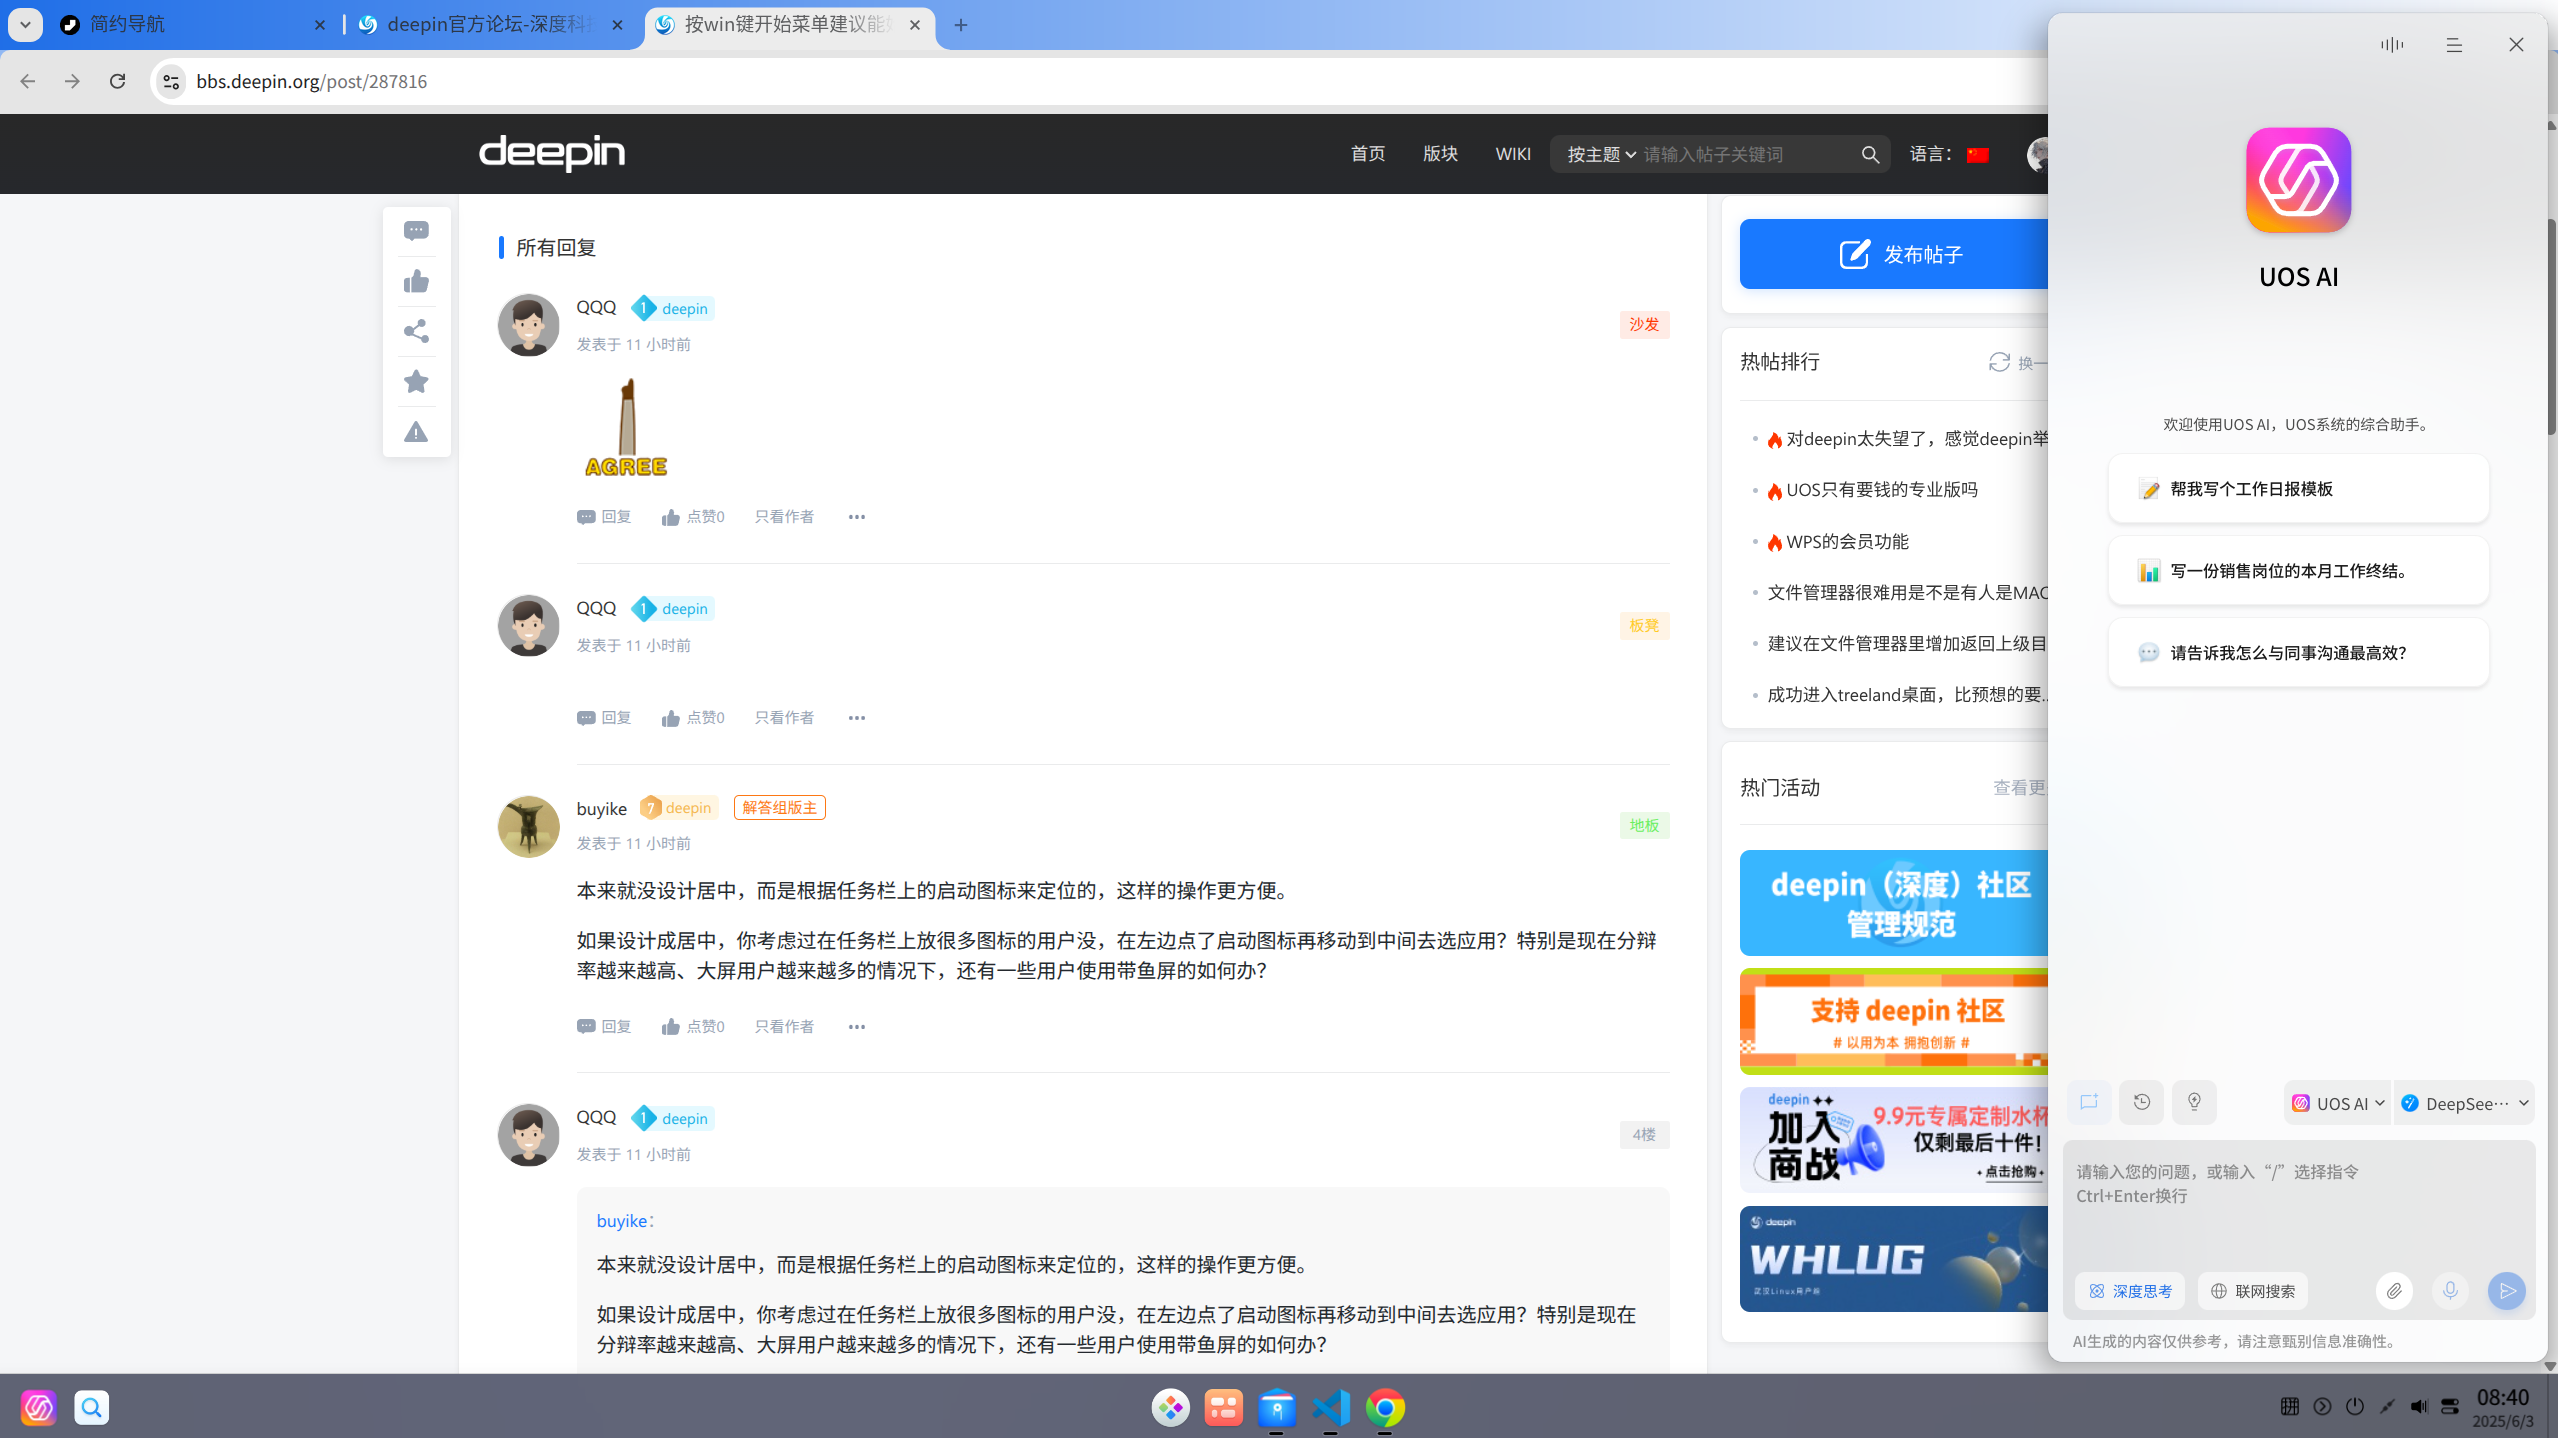Open more options on buyike's reply
This screenshot has height=1438, width=2558.
[857, 1027]
